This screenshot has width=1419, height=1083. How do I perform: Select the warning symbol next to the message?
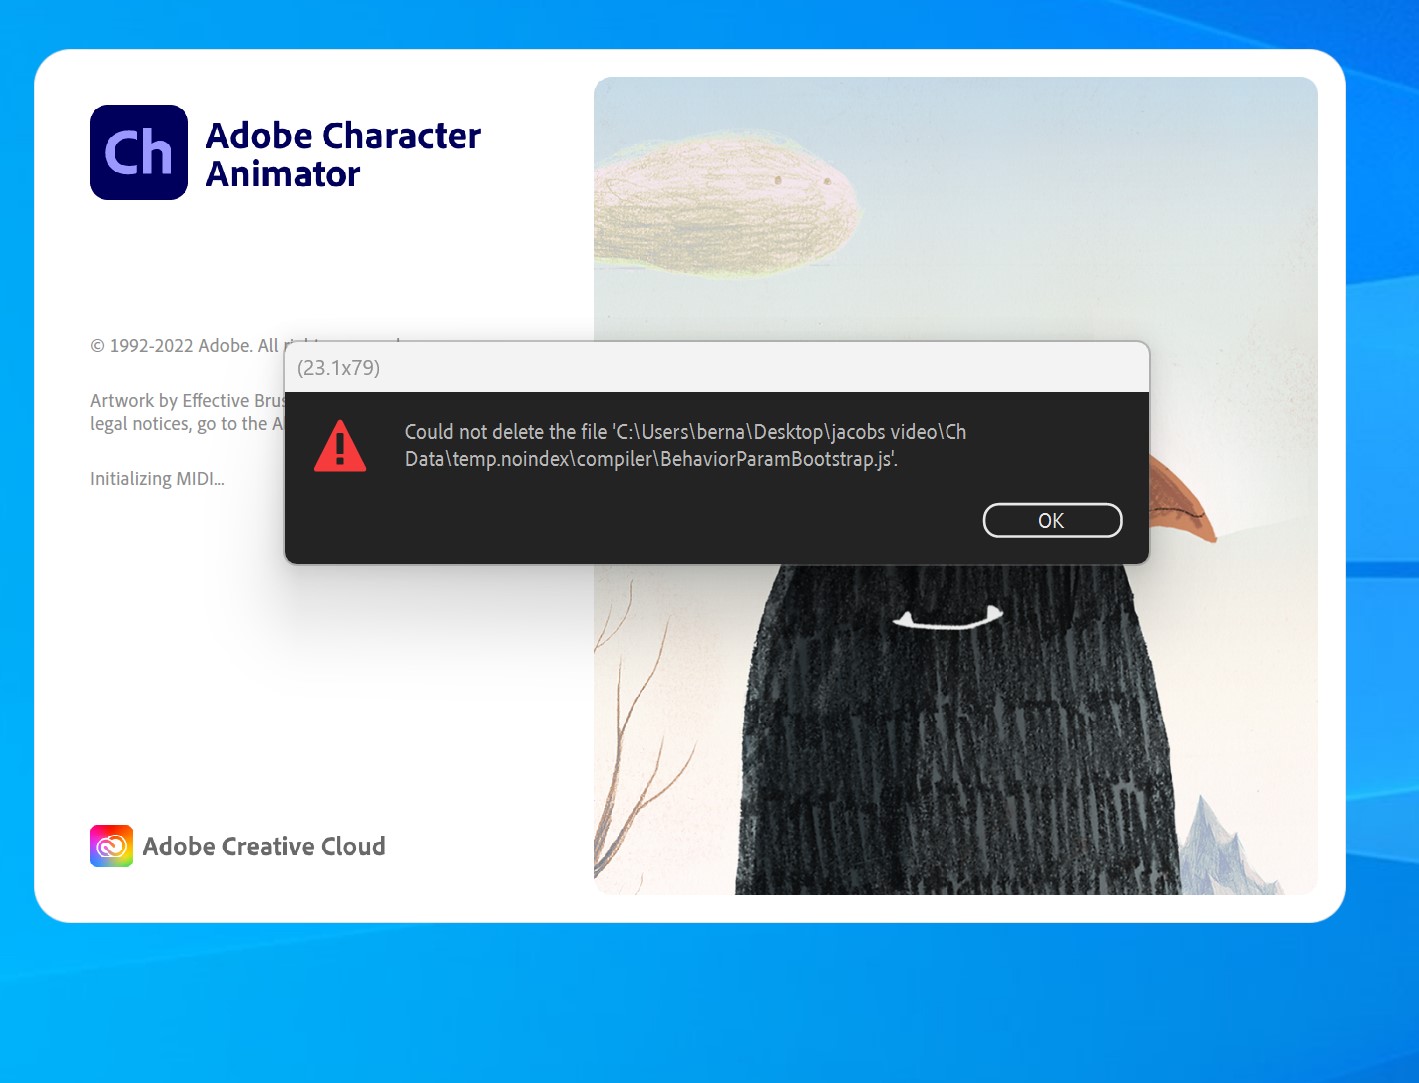point(340,449)
